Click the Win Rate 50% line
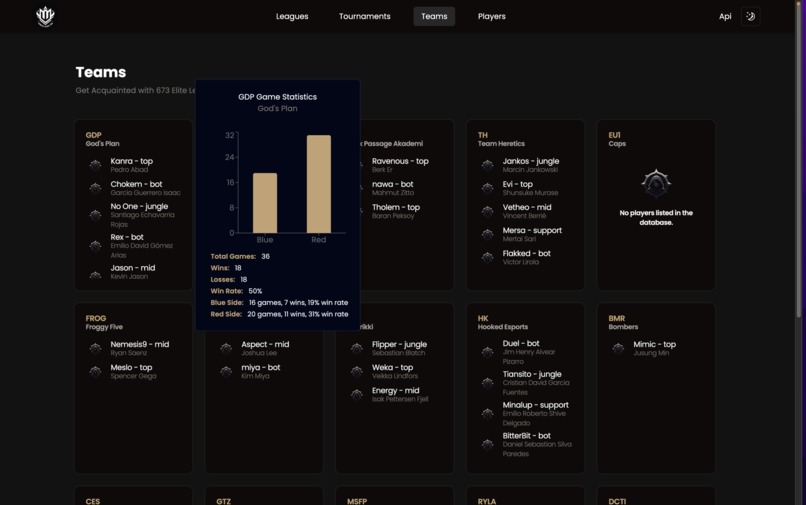 [x=236, y=291]
